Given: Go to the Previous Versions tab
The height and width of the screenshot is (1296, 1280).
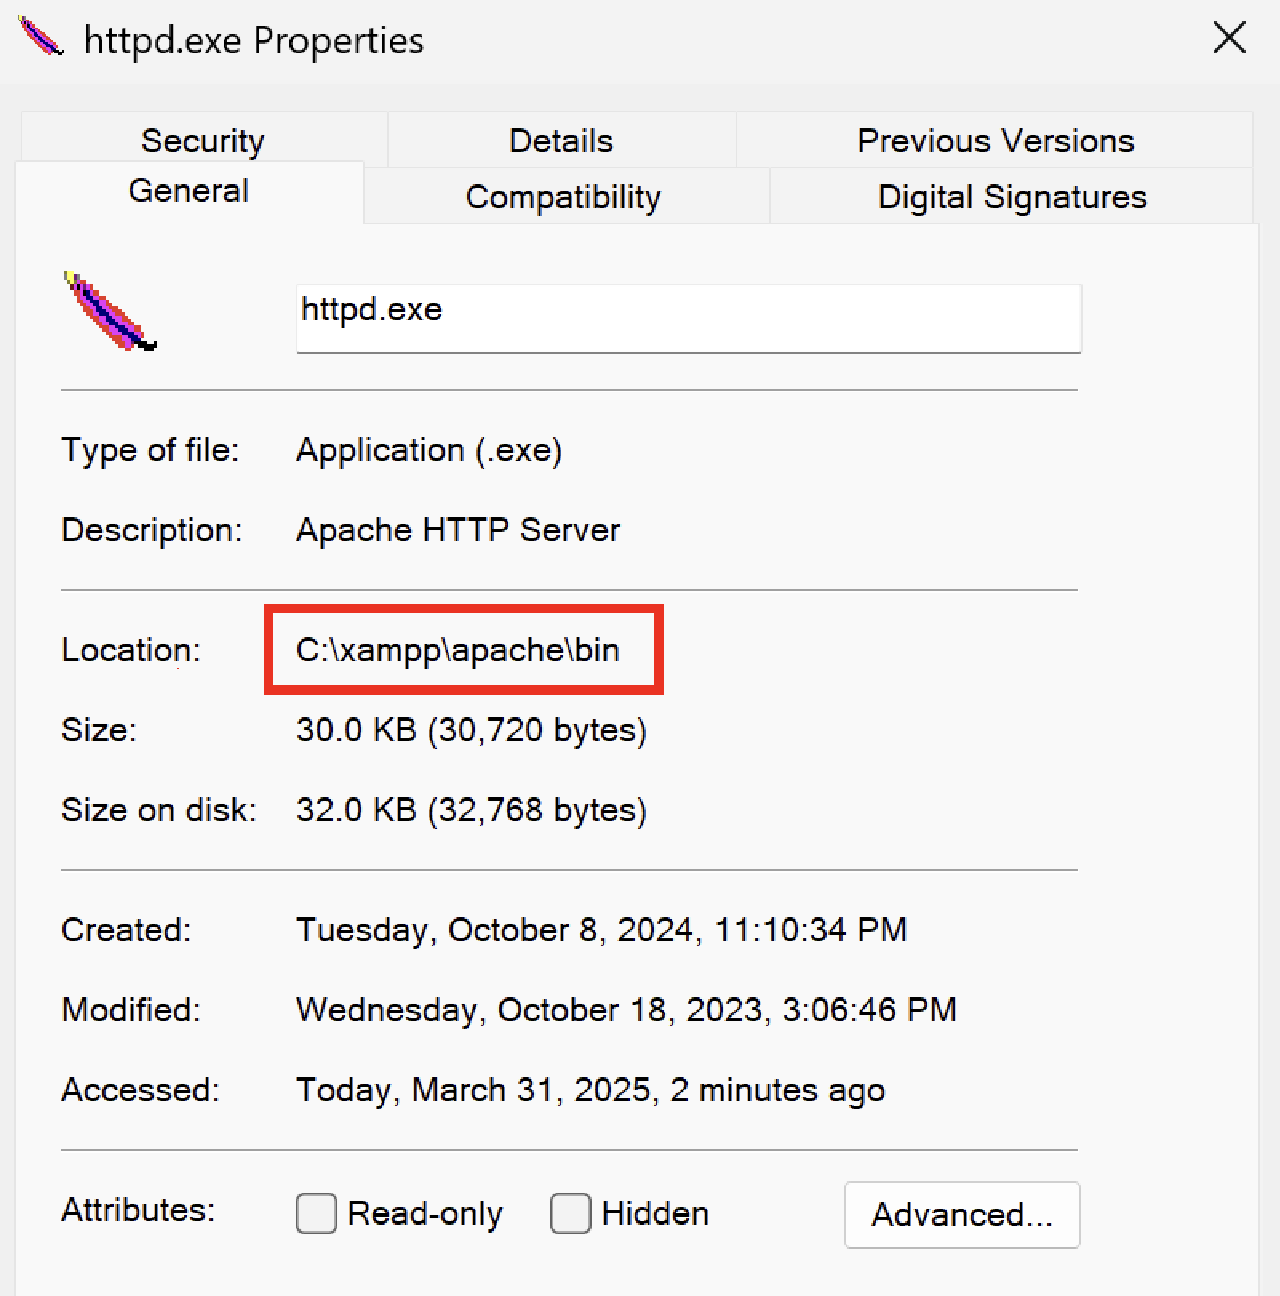Looking at the screenshot, I should coord(995,141).
